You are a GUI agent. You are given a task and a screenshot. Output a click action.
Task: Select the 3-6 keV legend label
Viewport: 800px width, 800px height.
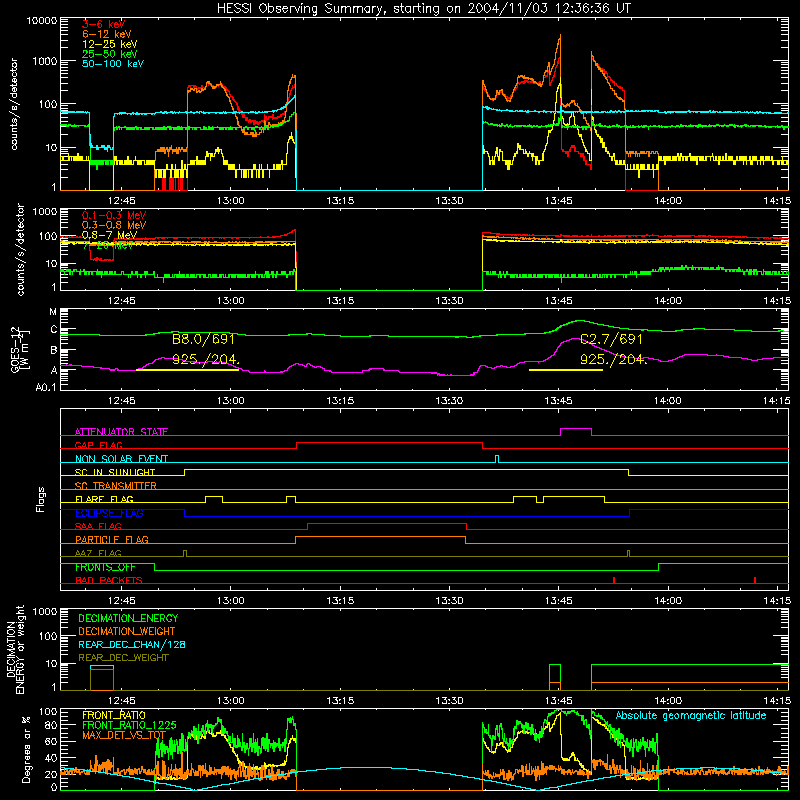[103, 24]
